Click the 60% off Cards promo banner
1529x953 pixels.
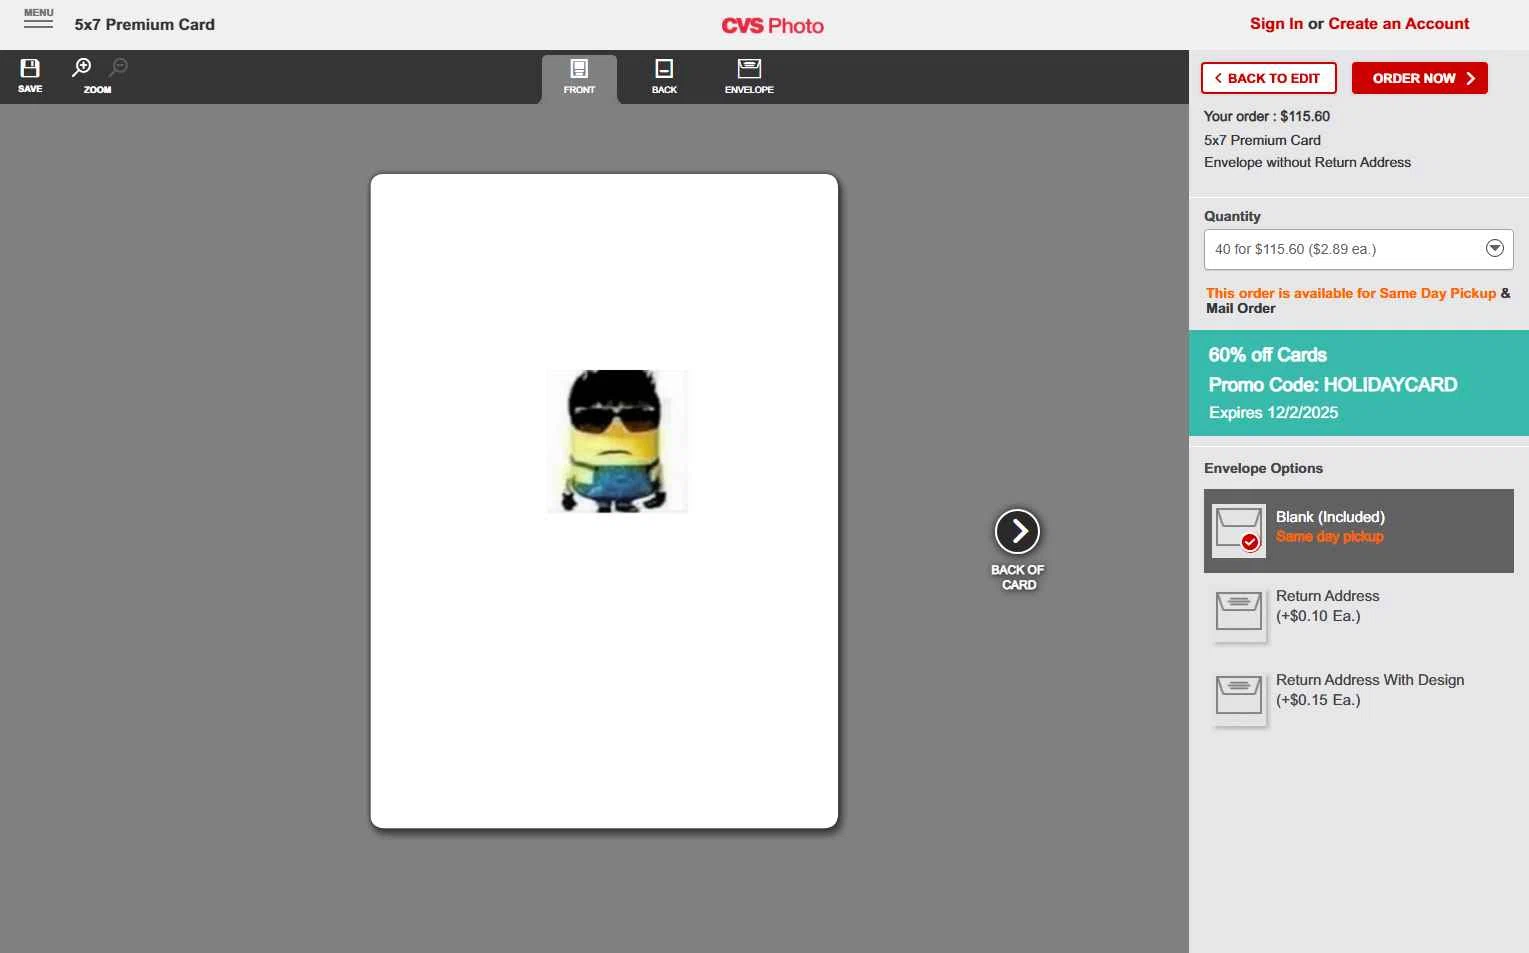[1358, 383]
